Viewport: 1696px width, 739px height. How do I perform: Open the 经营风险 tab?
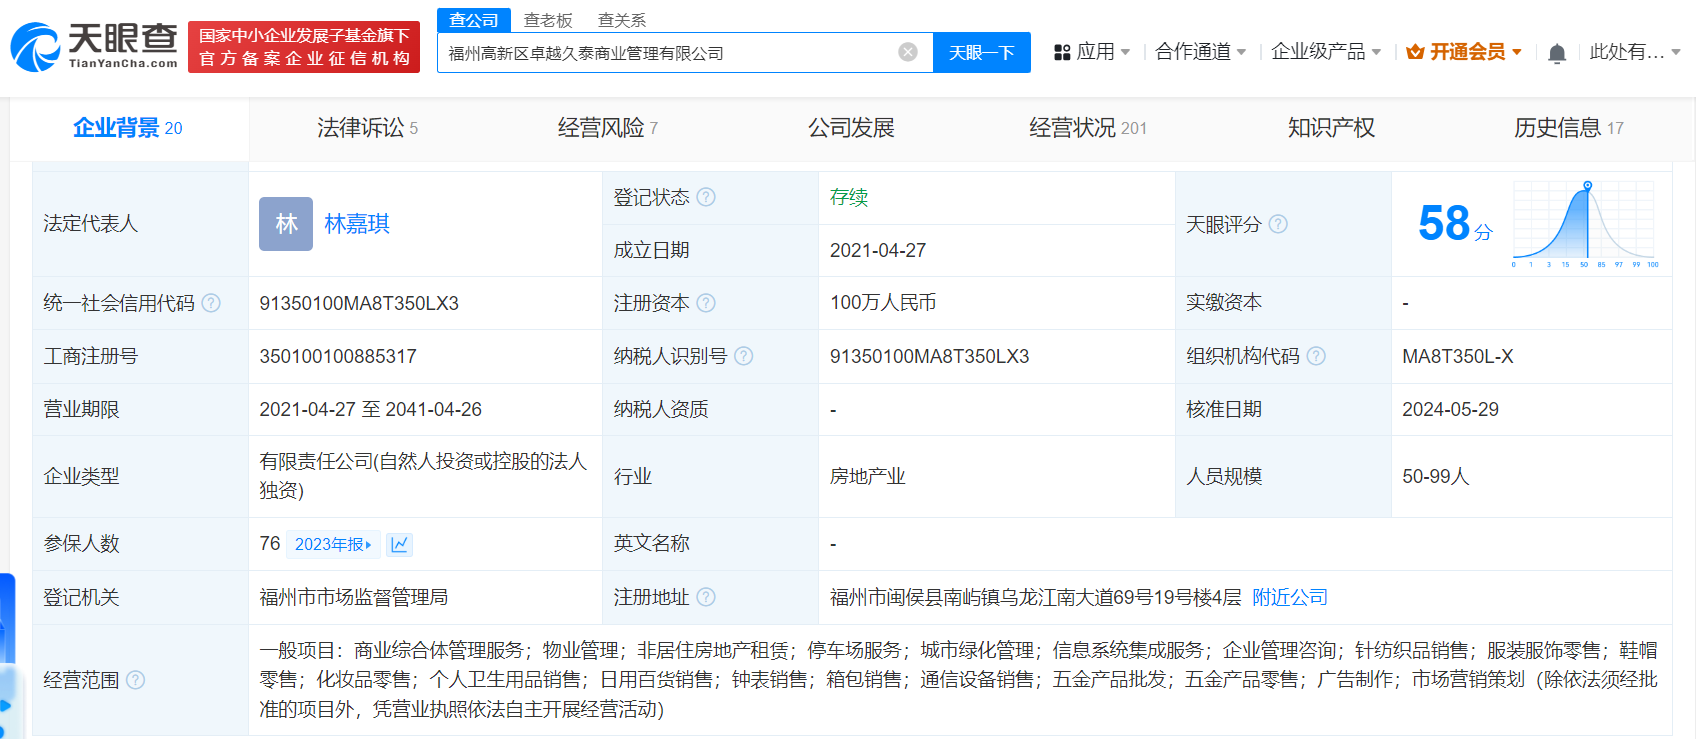(607, 128)
